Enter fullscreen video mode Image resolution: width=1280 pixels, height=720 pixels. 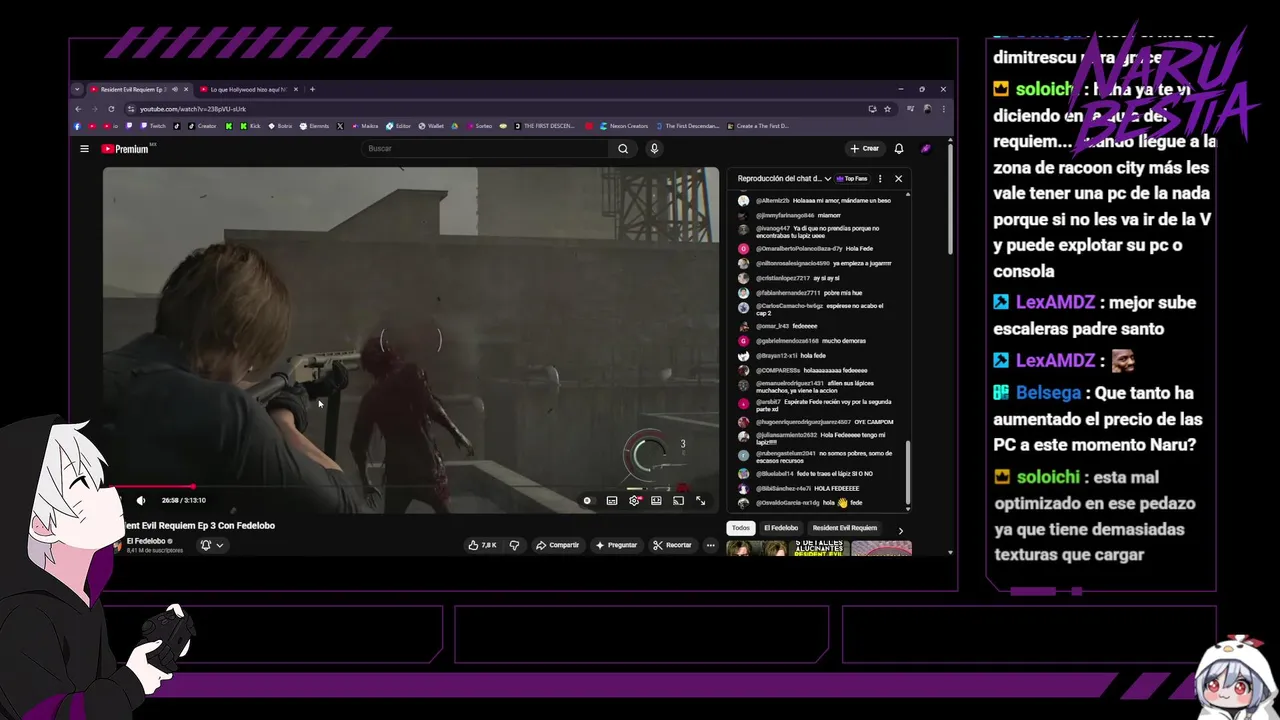tap(700, 500)
